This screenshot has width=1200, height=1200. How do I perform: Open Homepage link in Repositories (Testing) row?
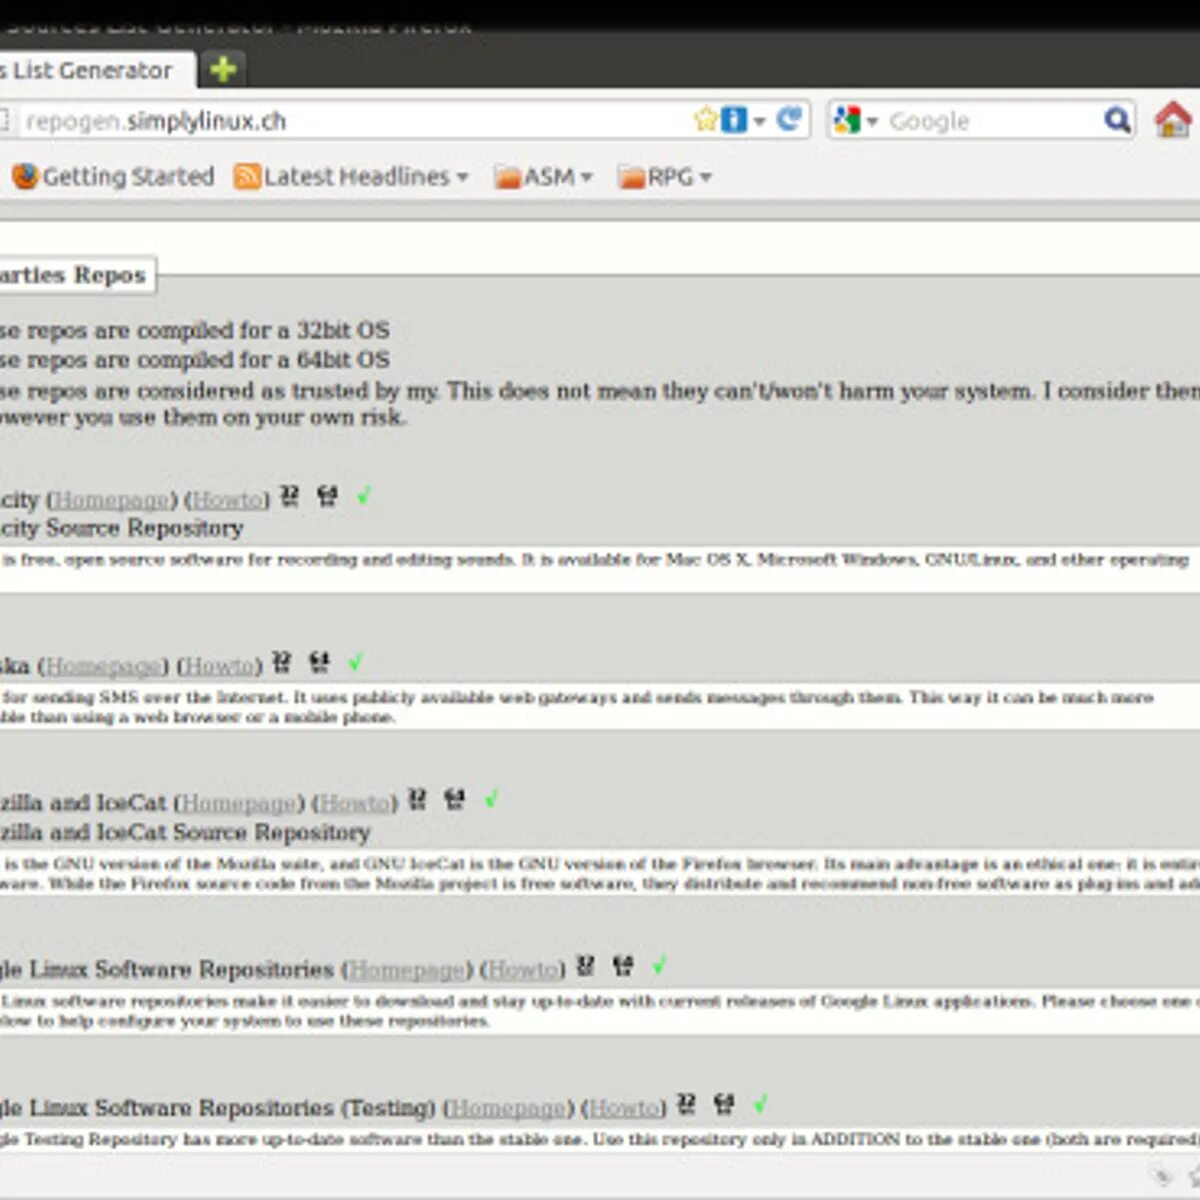click(x=508, y=1108)
